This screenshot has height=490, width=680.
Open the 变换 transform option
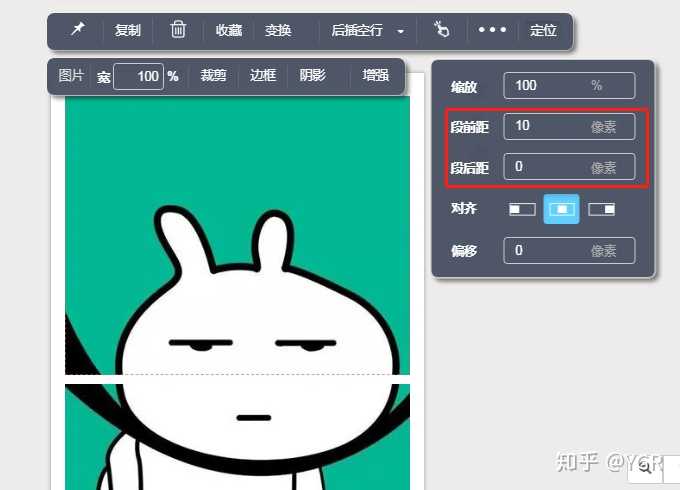pos(278,30)
